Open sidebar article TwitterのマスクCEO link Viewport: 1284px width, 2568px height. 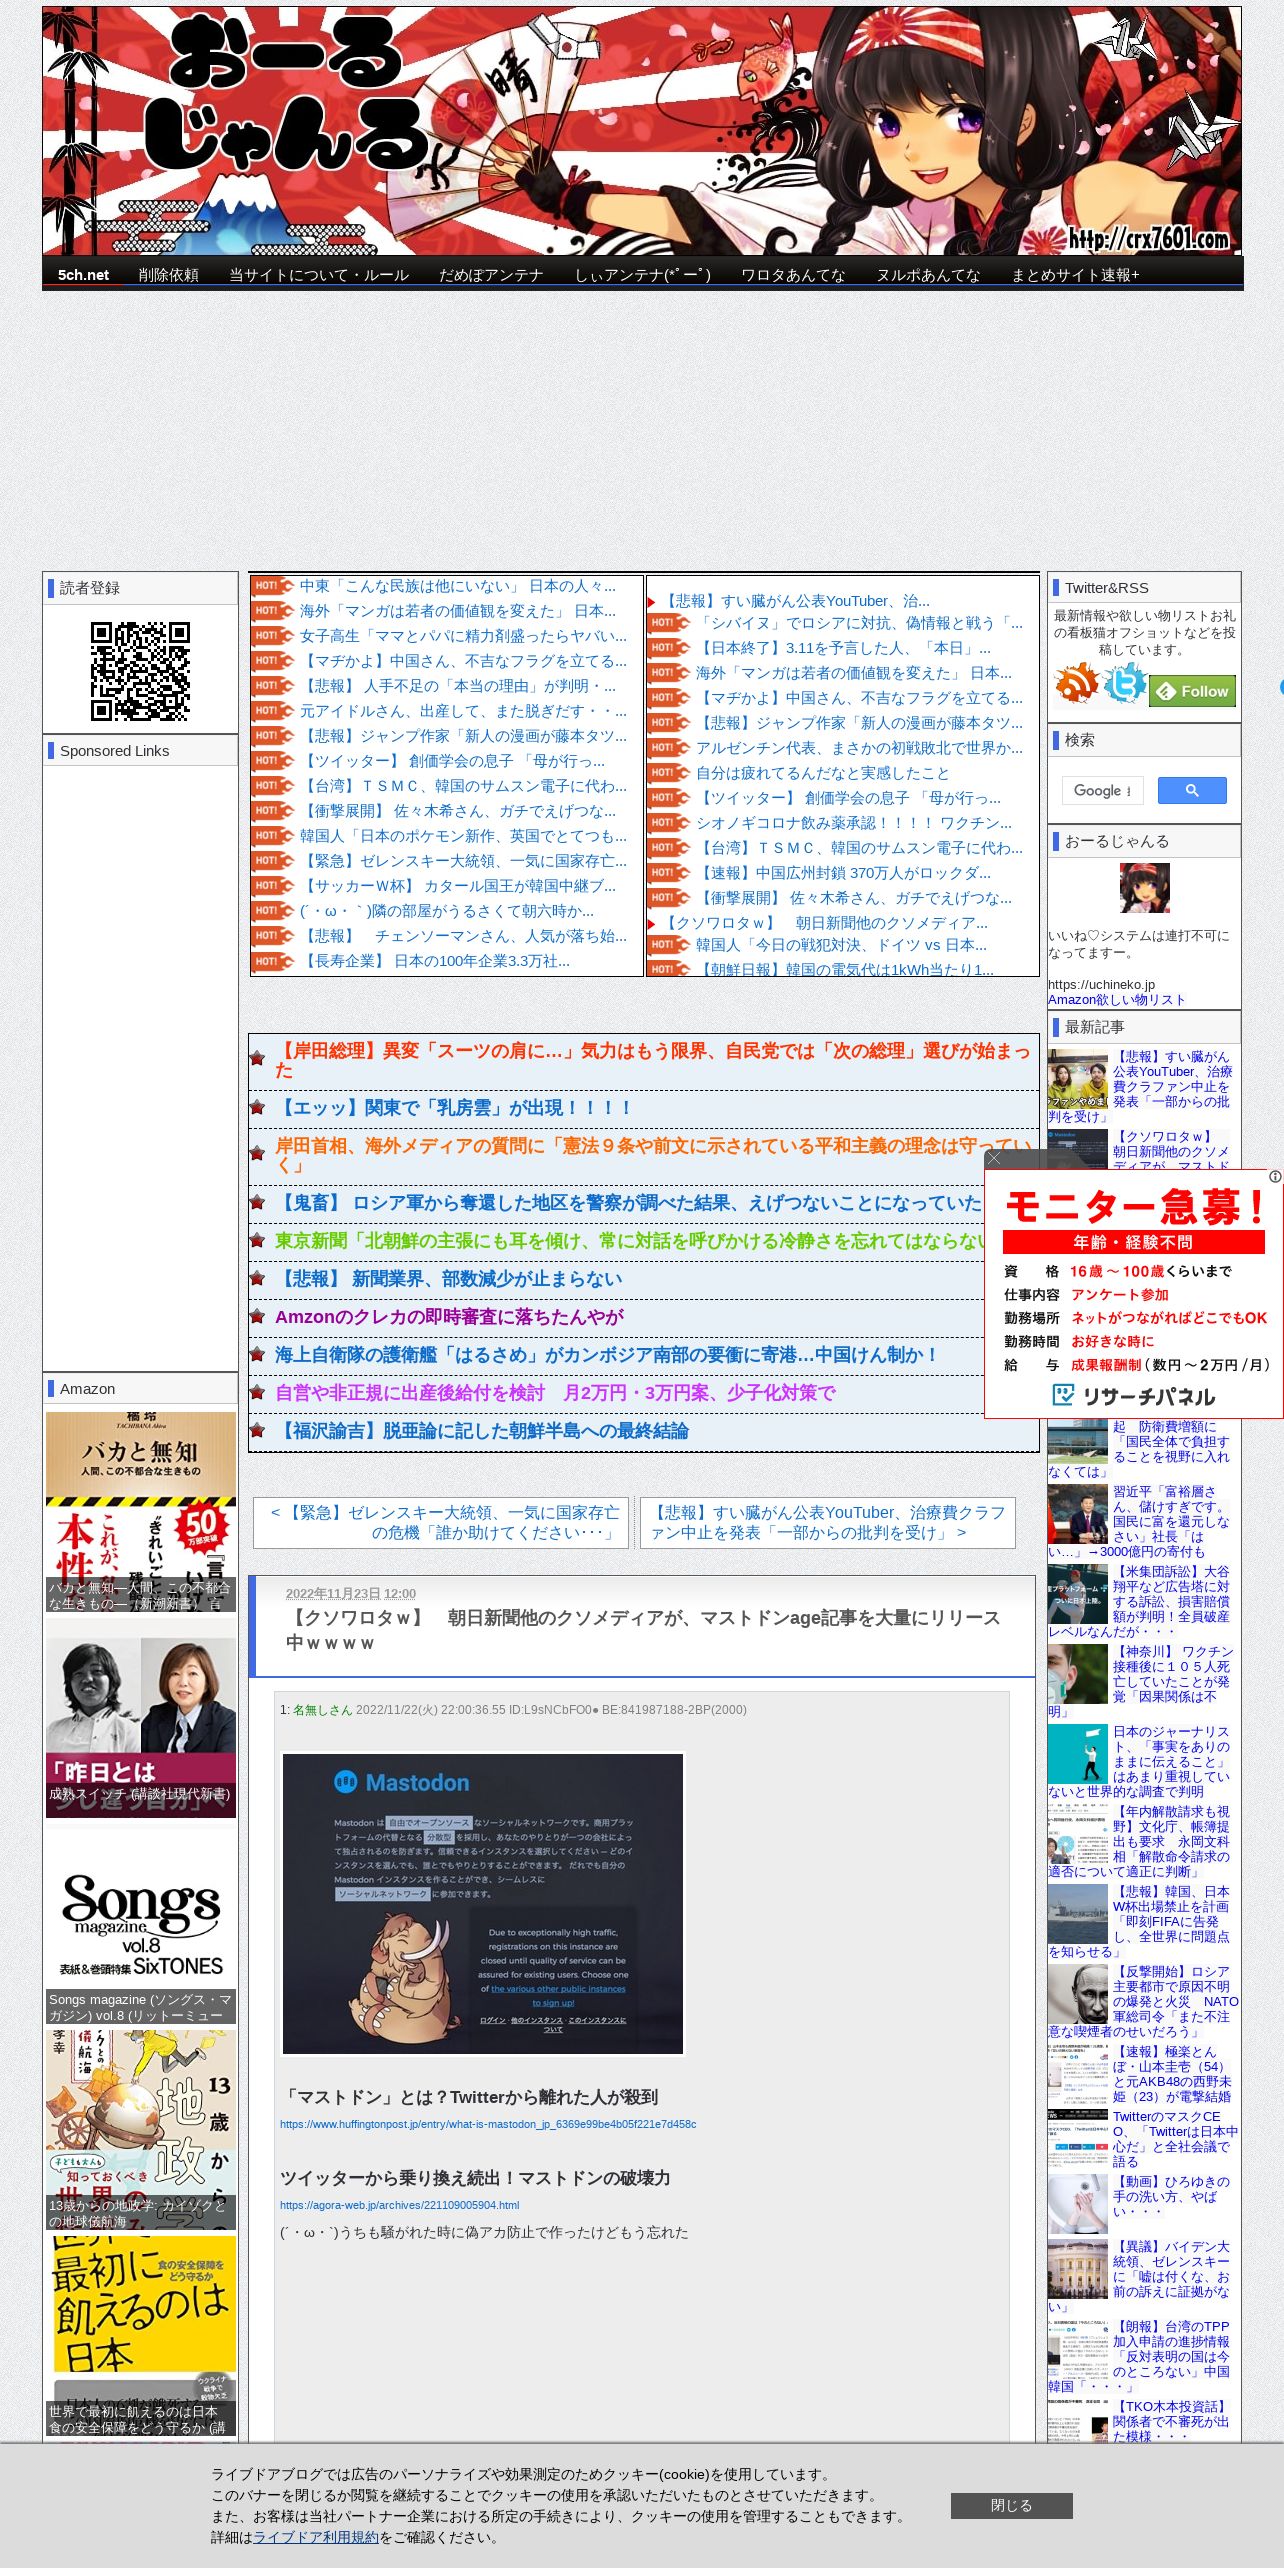1175,2139
